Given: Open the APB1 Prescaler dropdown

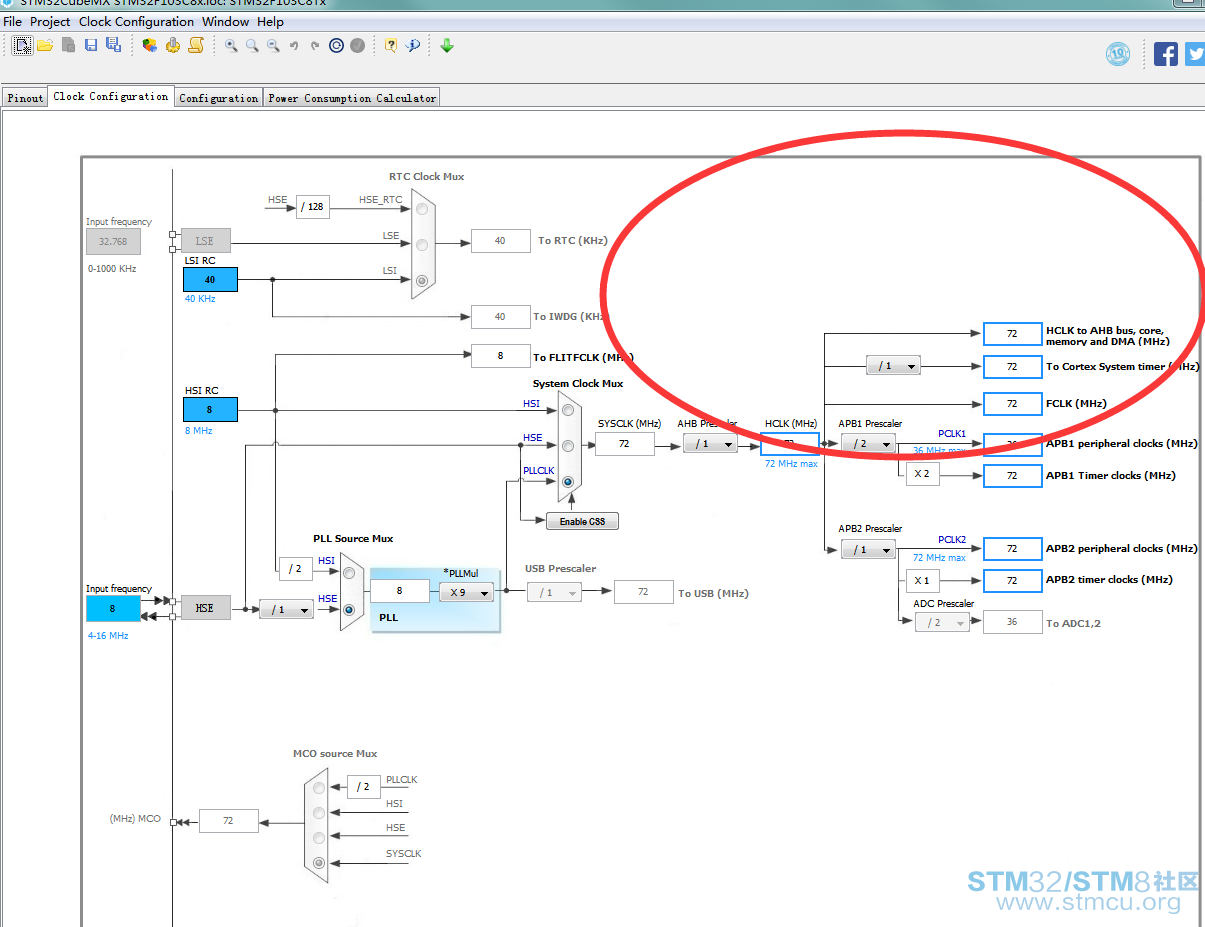Looking at the screenshot, I should tap(868, 444).
